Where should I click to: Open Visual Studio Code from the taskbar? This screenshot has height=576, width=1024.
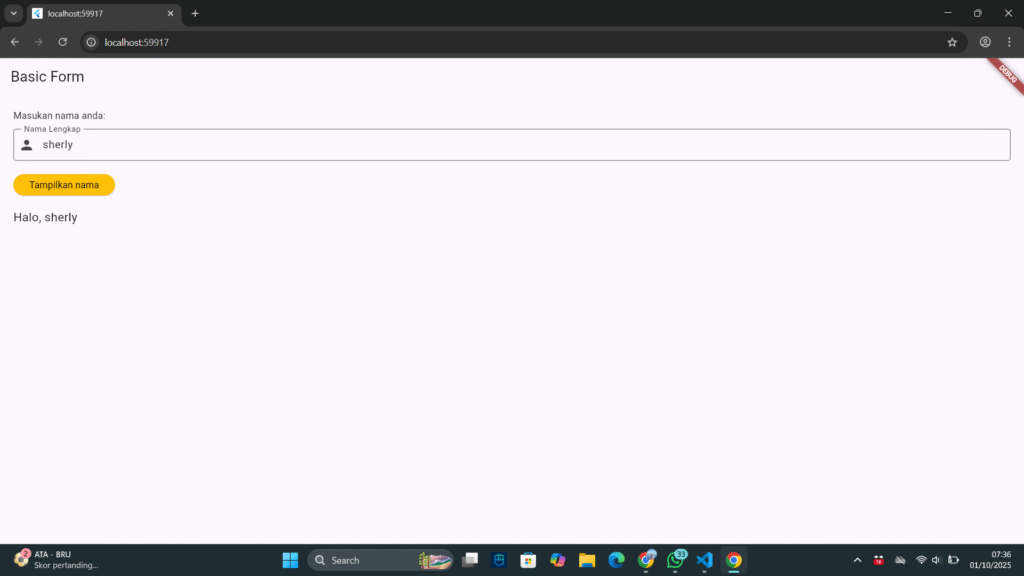(x=704, y=560)
